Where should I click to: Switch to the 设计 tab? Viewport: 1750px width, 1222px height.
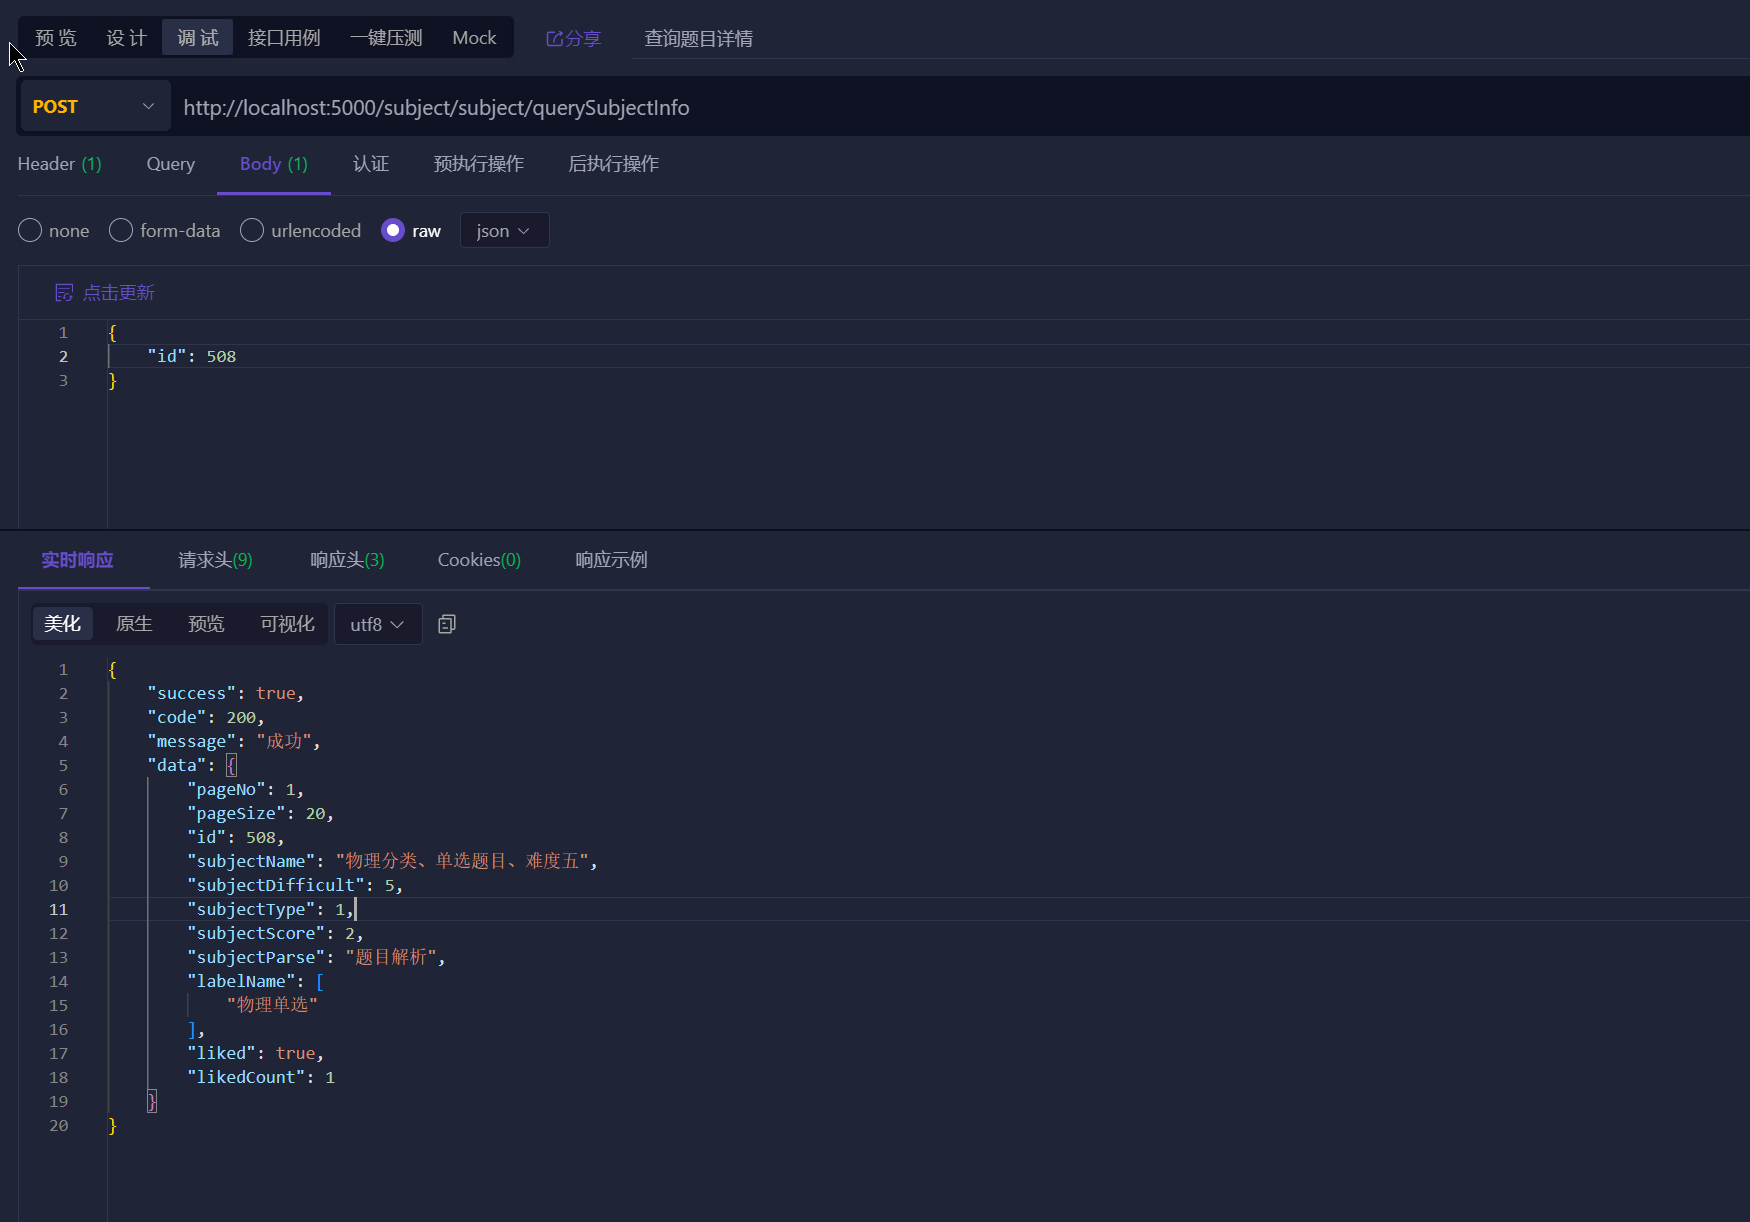[127, 38]
